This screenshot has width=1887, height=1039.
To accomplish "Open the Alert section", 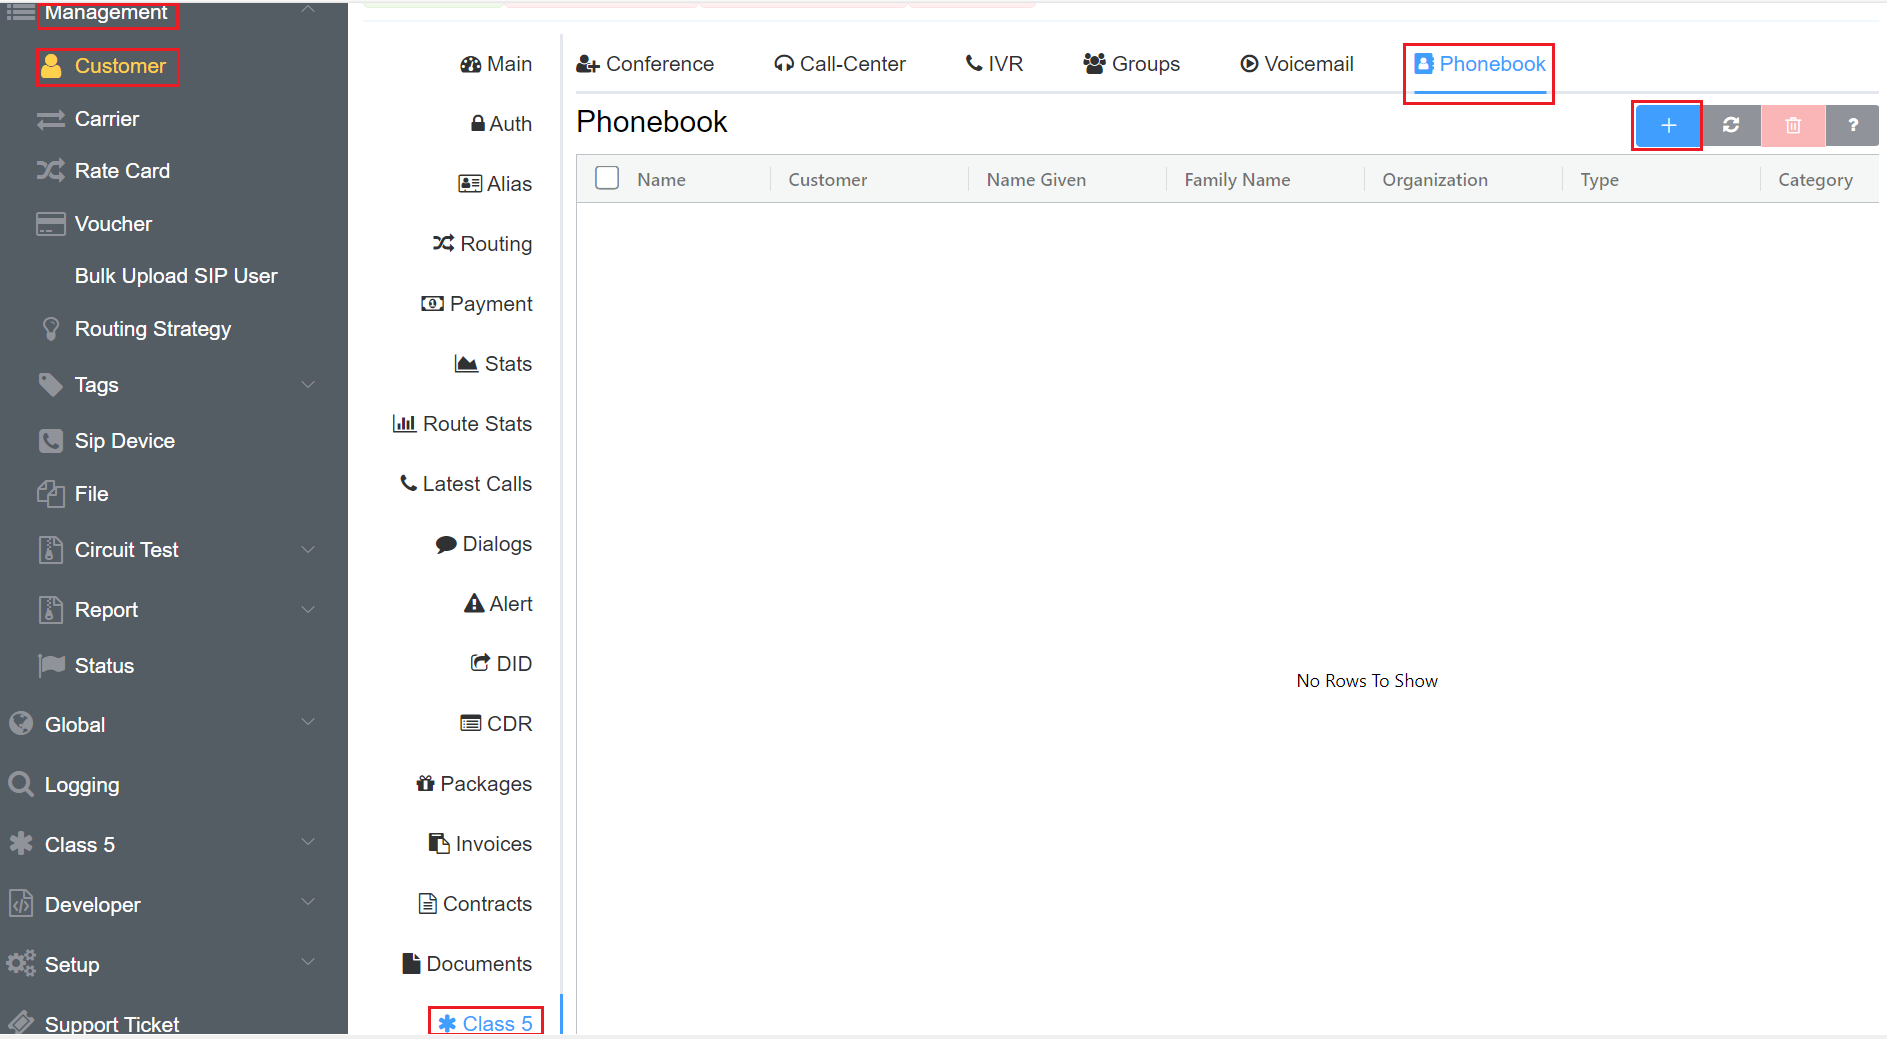I will pos(498,604).
